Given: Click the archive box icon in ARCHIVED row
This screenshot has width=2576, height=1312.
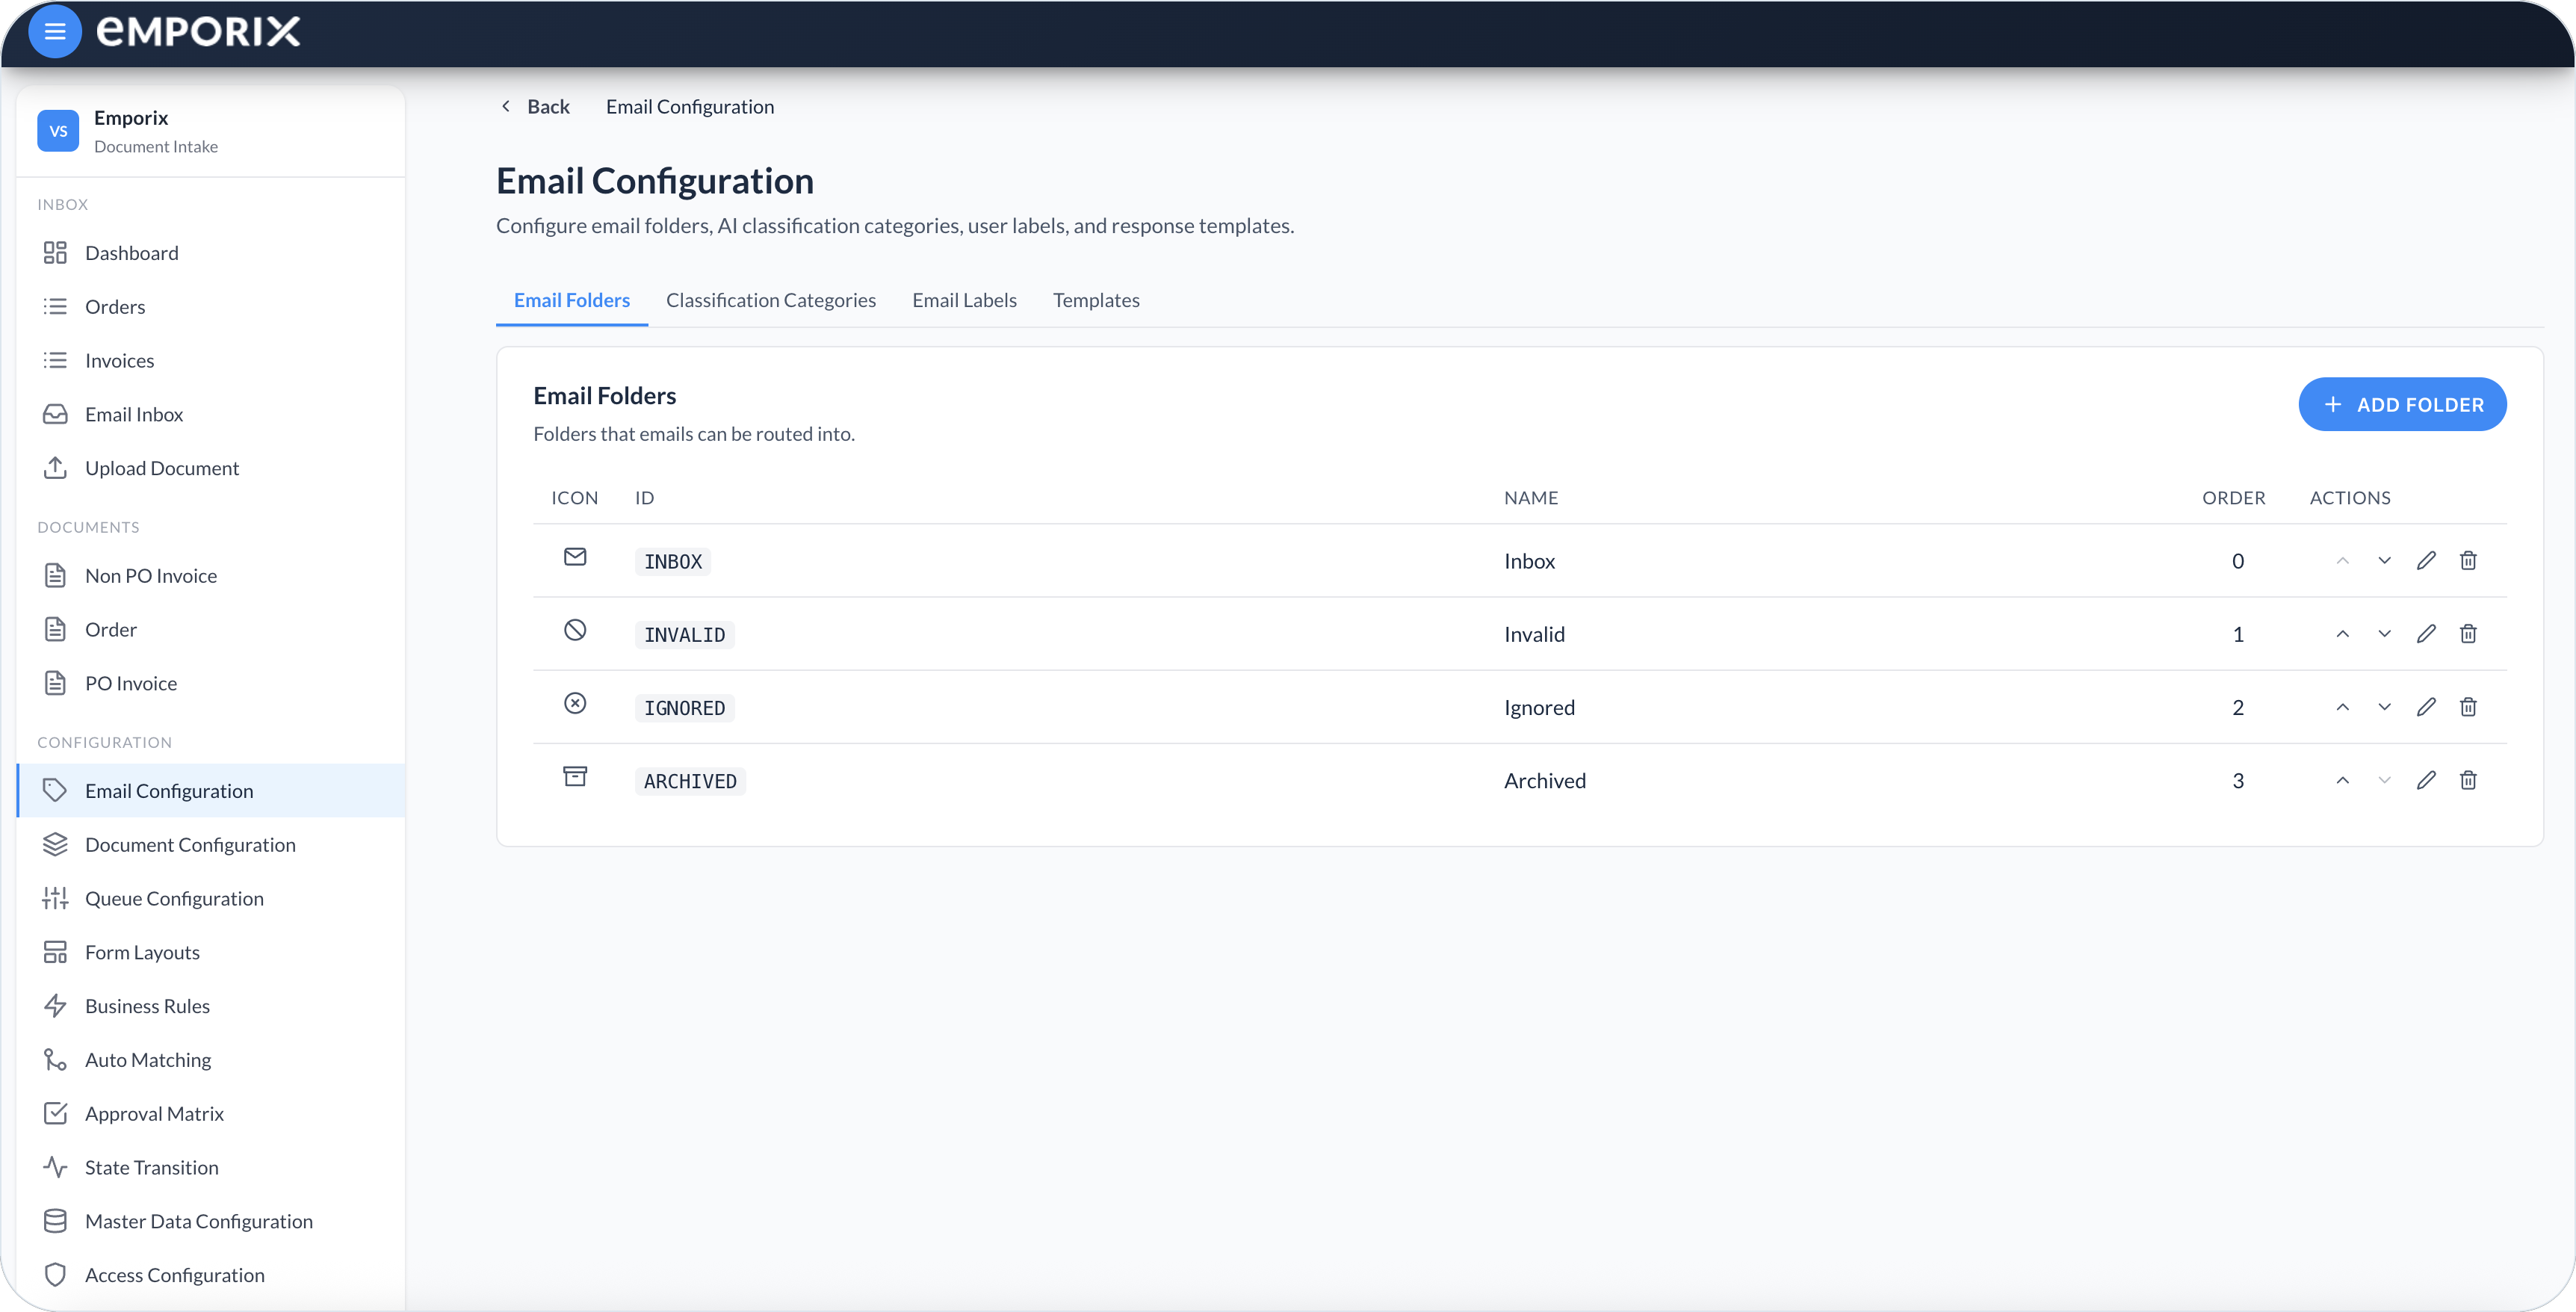Looking at the screenshot, I should tap(575, 777).
